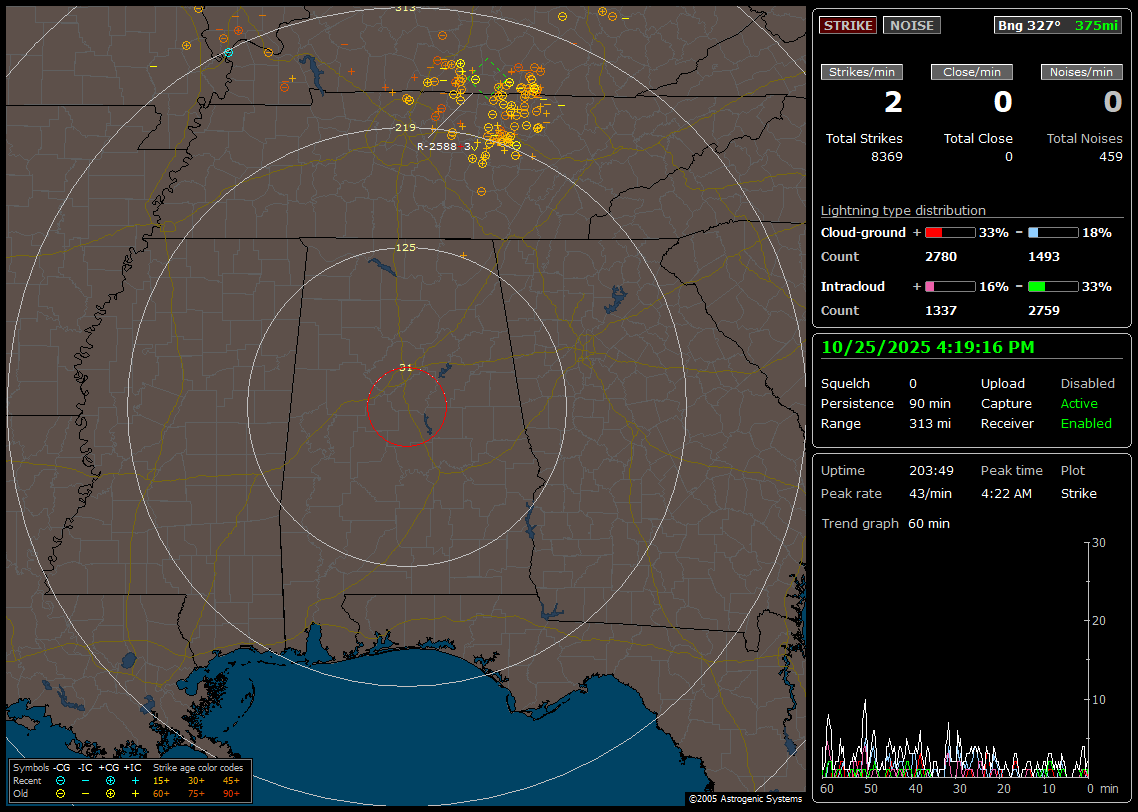The height and width of the screenshot is (812, 1138).
Task: Click the Capture Active status
Action: [1079, 403]
